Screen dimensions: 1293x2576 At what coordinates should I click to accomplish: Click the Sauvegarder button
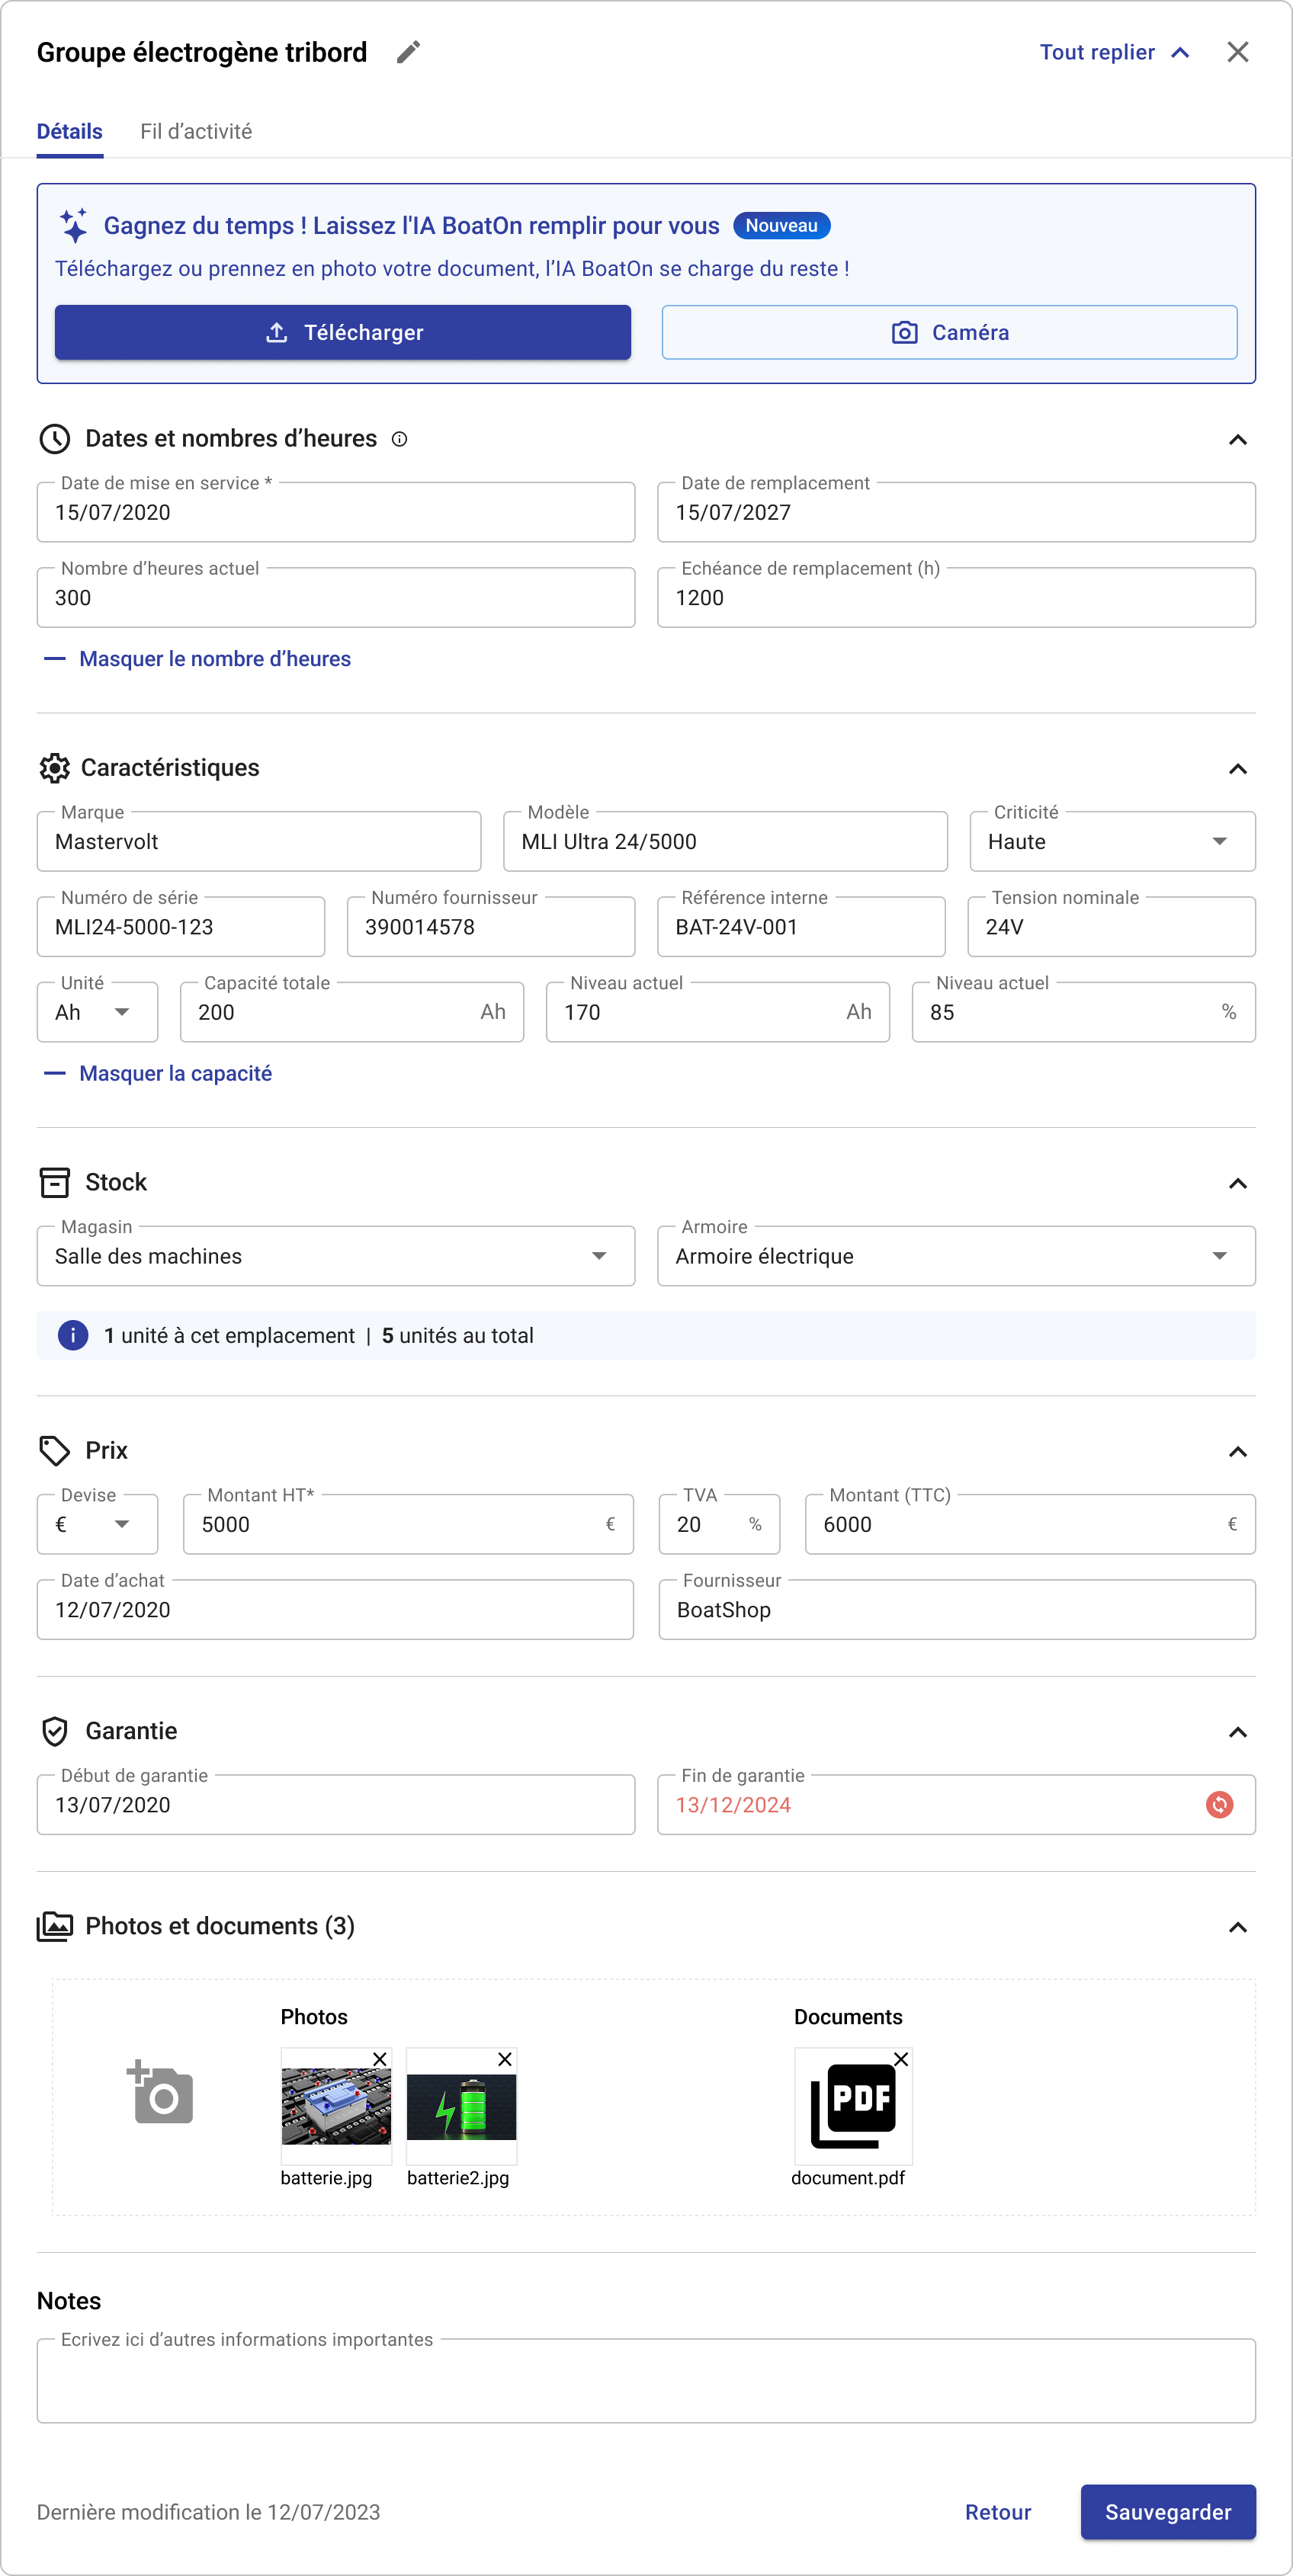(x=1167, y=2512)
